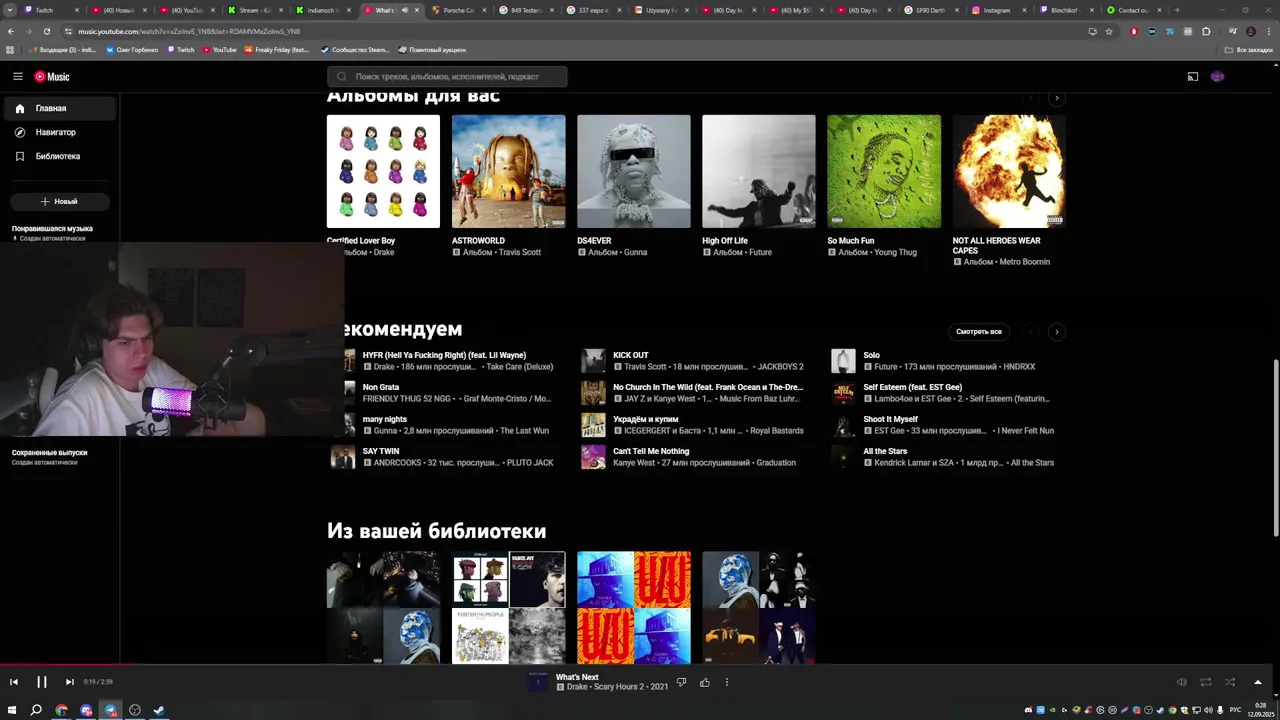Open Windows taskbar search
The image size is (1280, 720).
(x=36, y=710)
